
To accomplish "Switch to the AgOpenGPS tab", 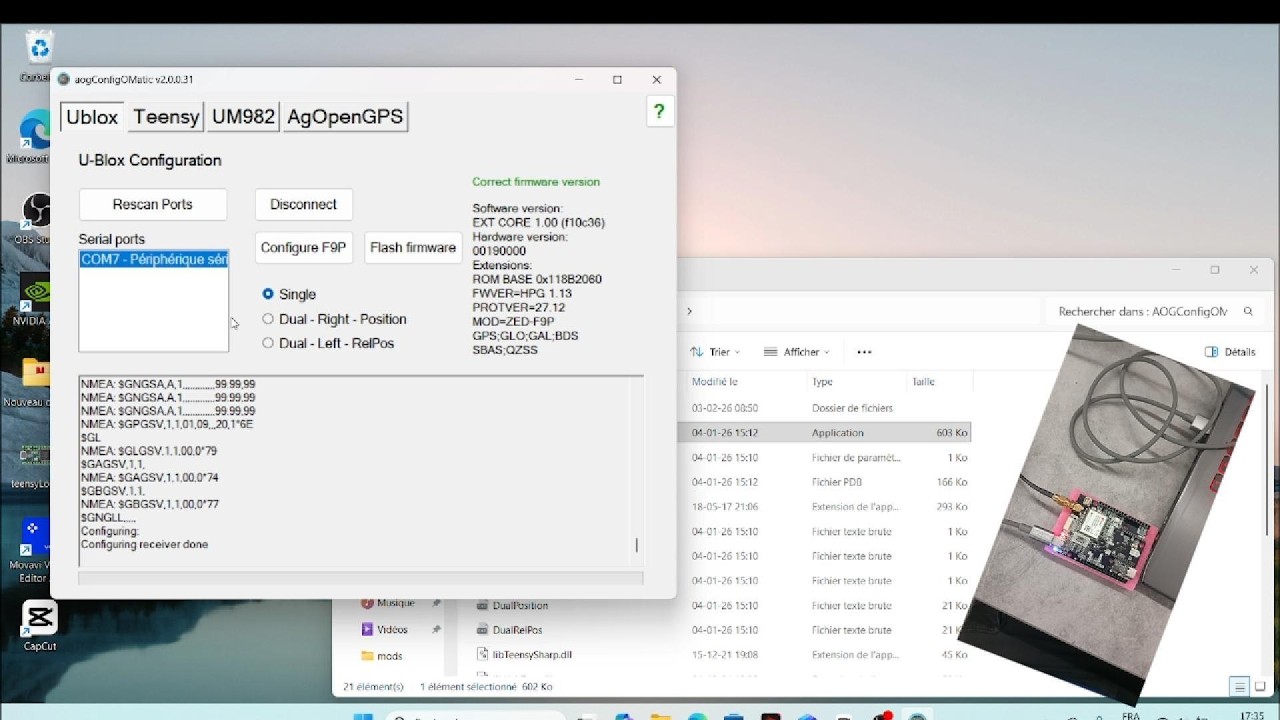I will pyautogui.click(x=345, y=117).
